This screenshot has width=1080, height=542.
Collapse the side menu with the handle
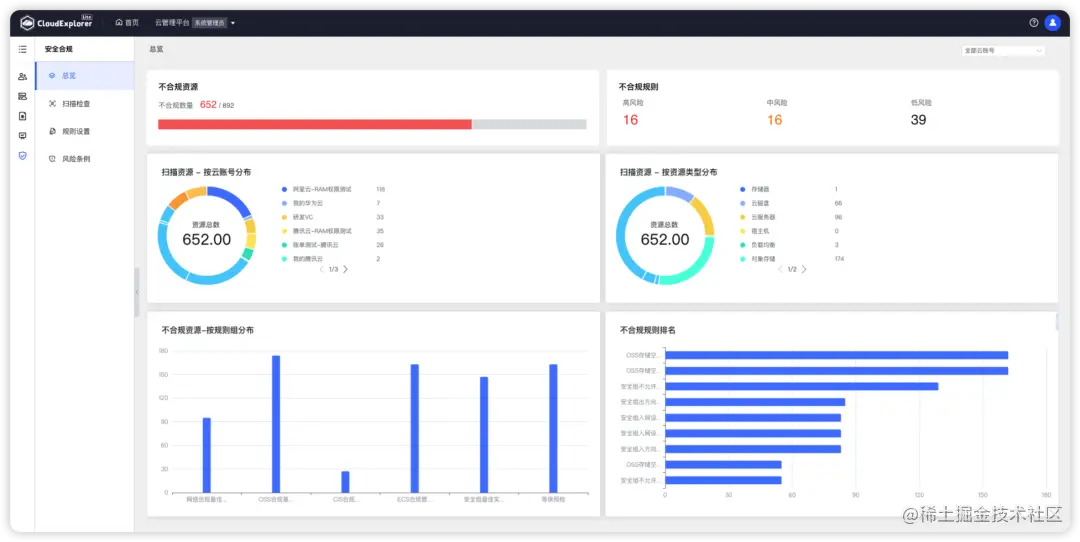(x=136, y=292)
